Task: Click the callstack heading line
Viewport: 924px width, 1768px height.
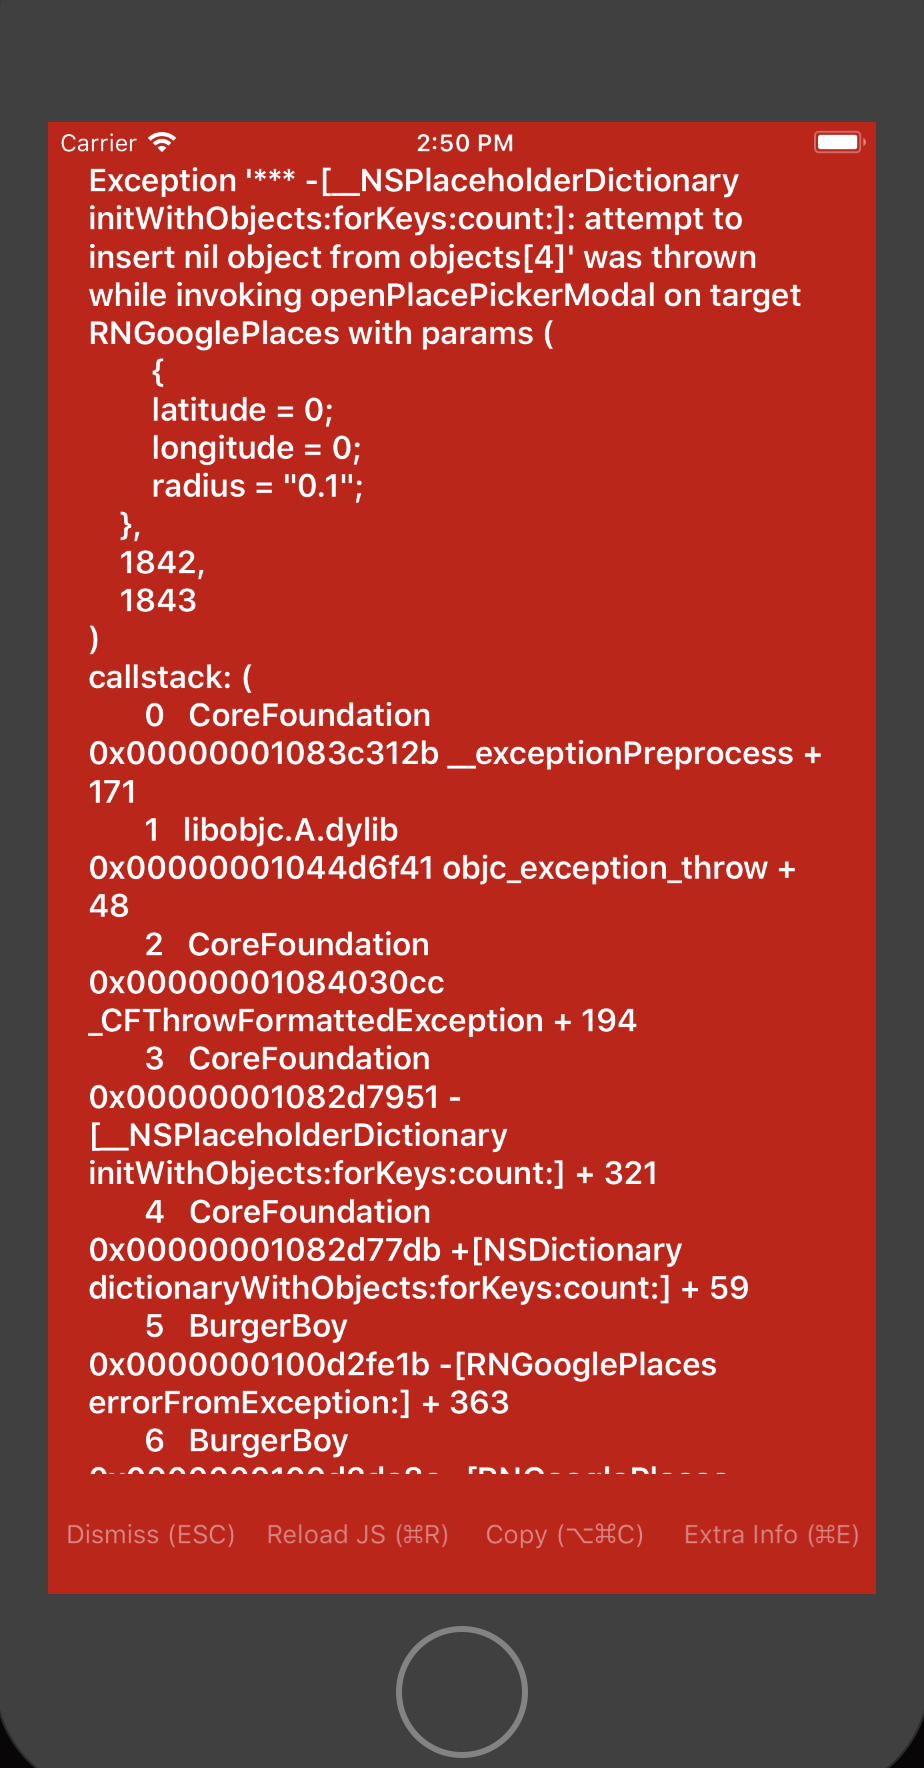Action: click(x=169, y=676)
